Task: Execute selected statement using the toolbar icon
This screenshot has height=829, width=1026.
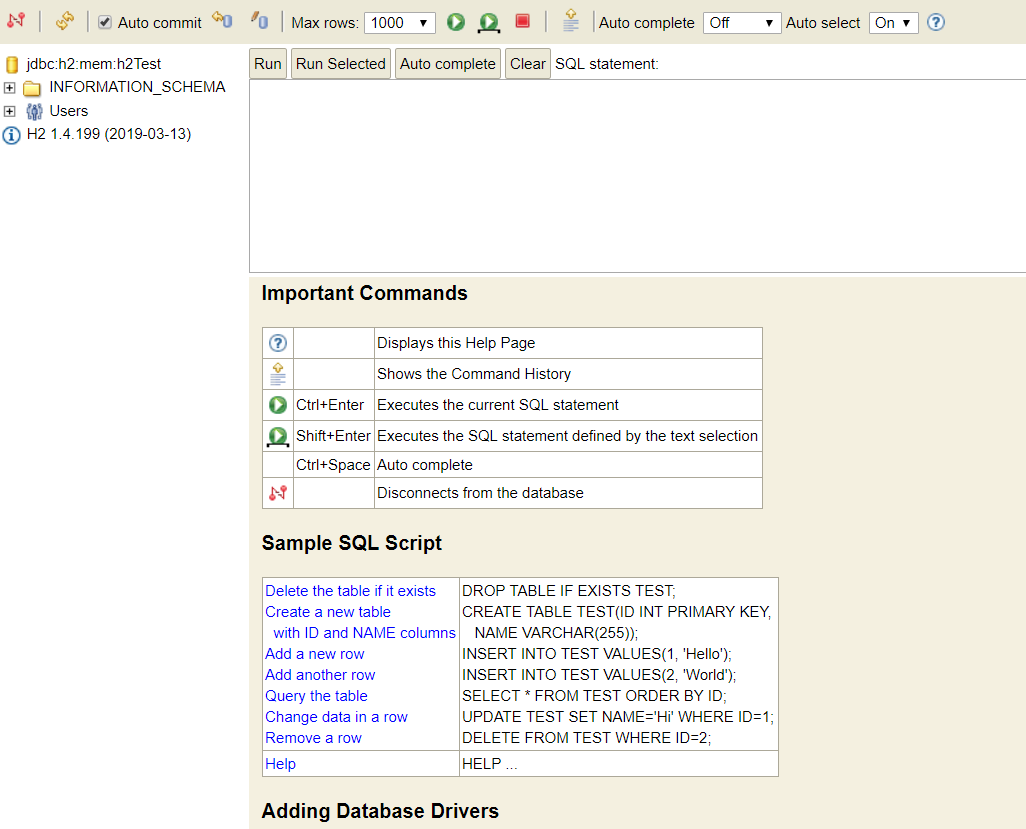Action: tap(488, 21)
